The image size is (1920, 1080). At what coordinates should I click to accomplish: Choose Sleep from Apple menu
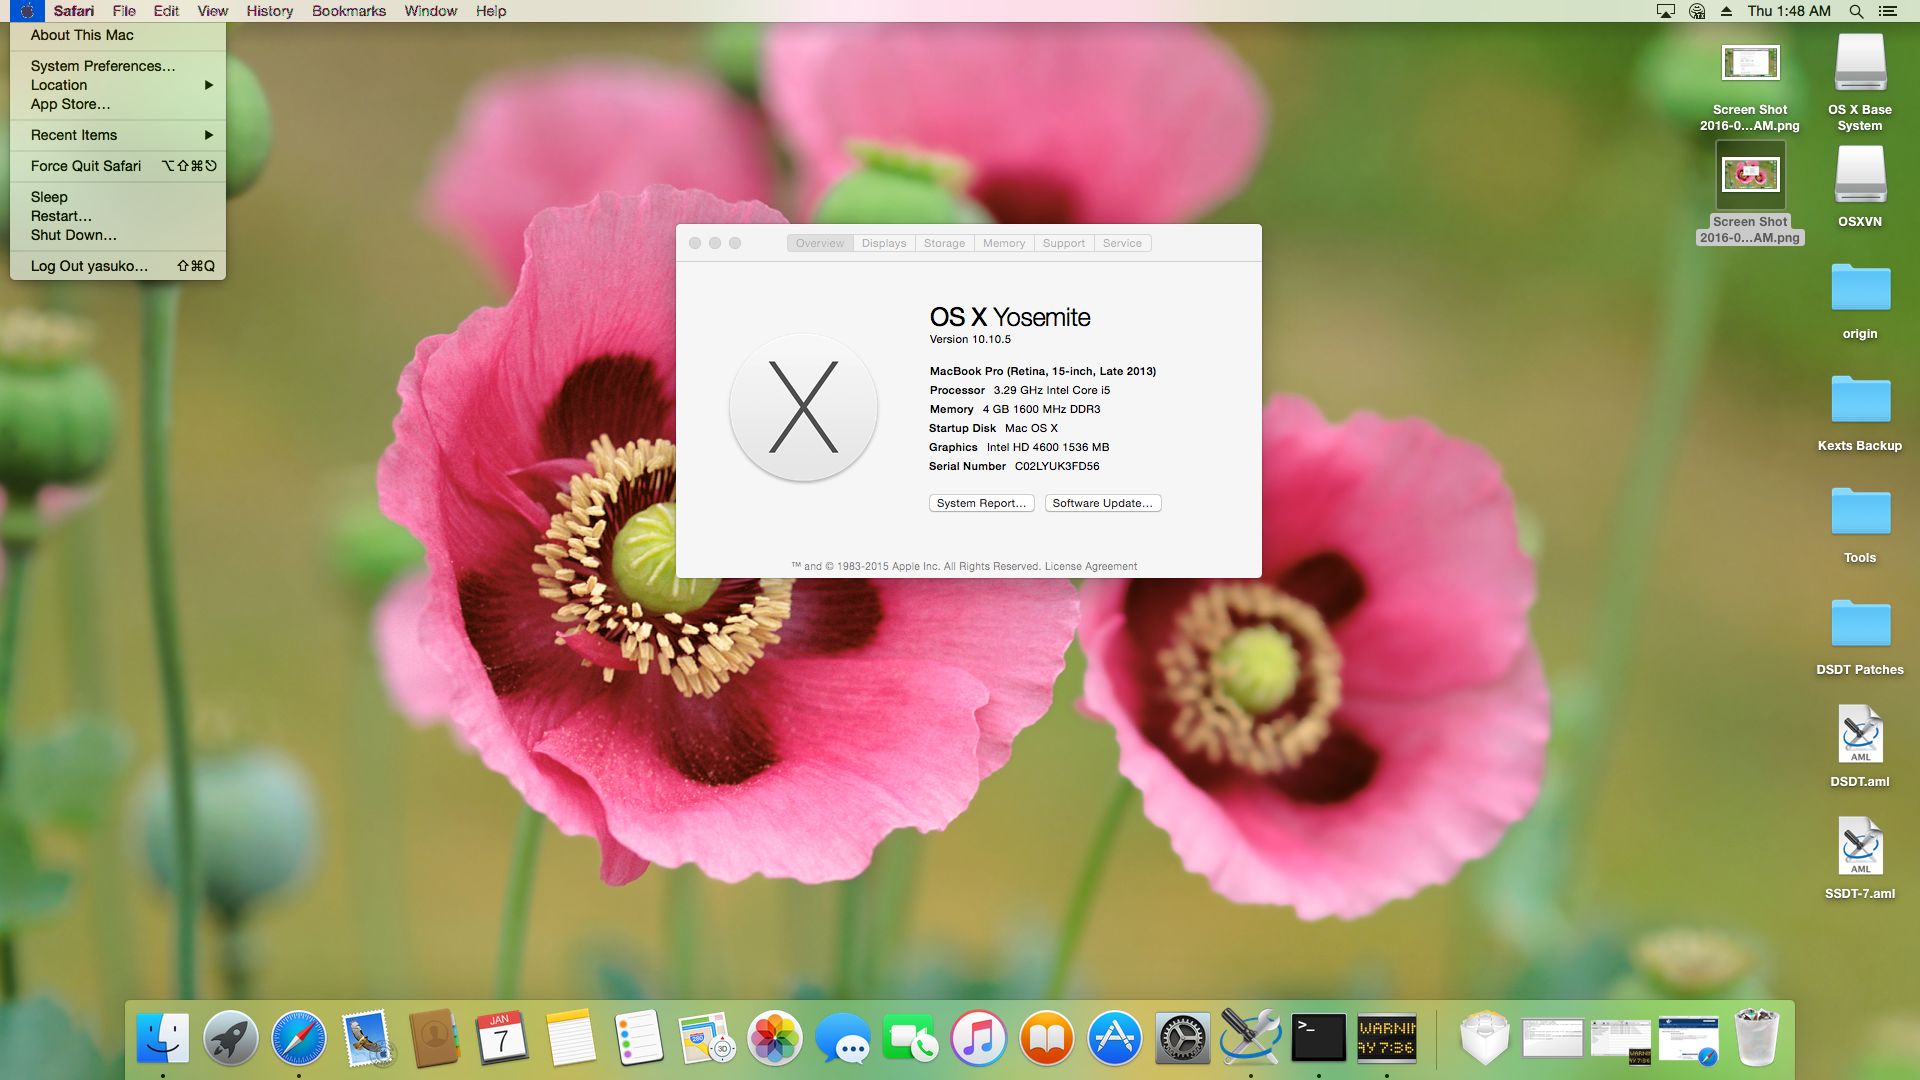point(118,197)
